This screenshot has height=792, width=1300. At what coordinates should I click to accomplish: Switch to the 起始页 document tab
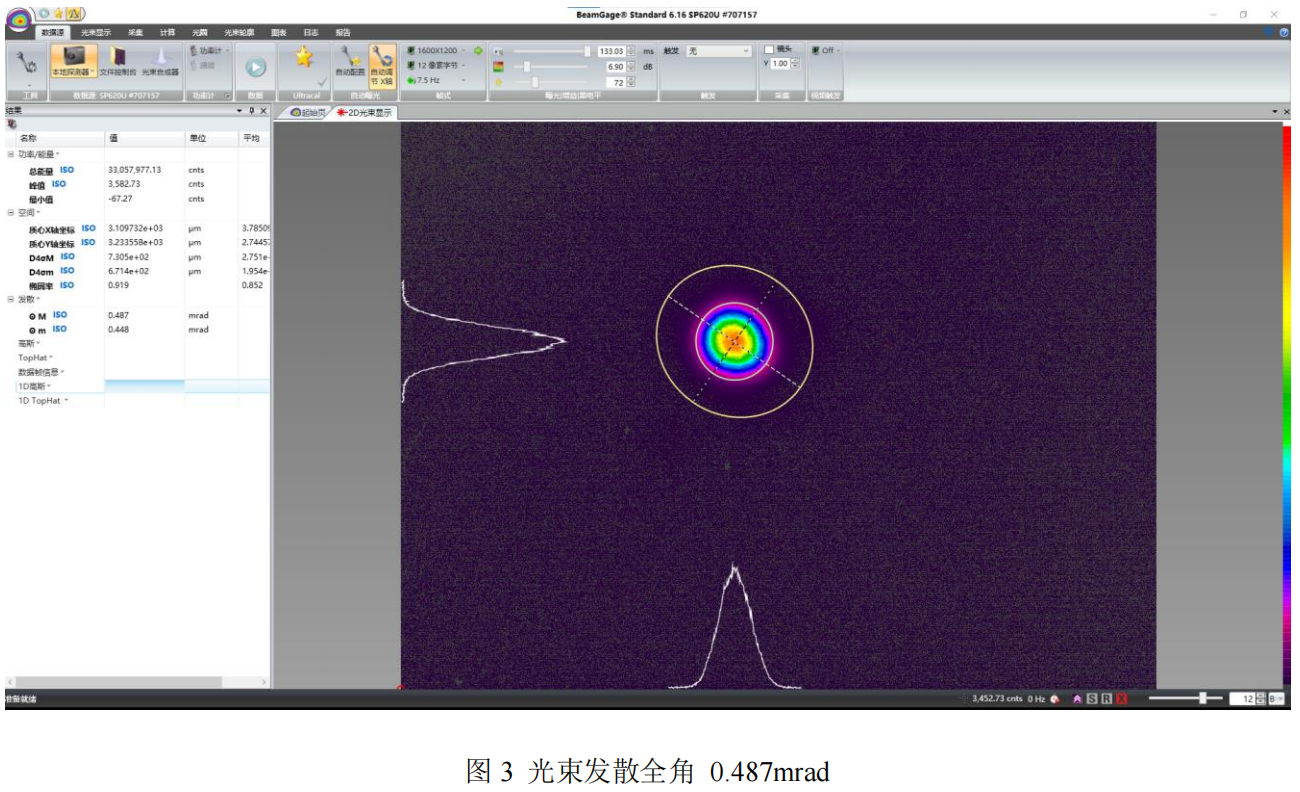(308, 113)
